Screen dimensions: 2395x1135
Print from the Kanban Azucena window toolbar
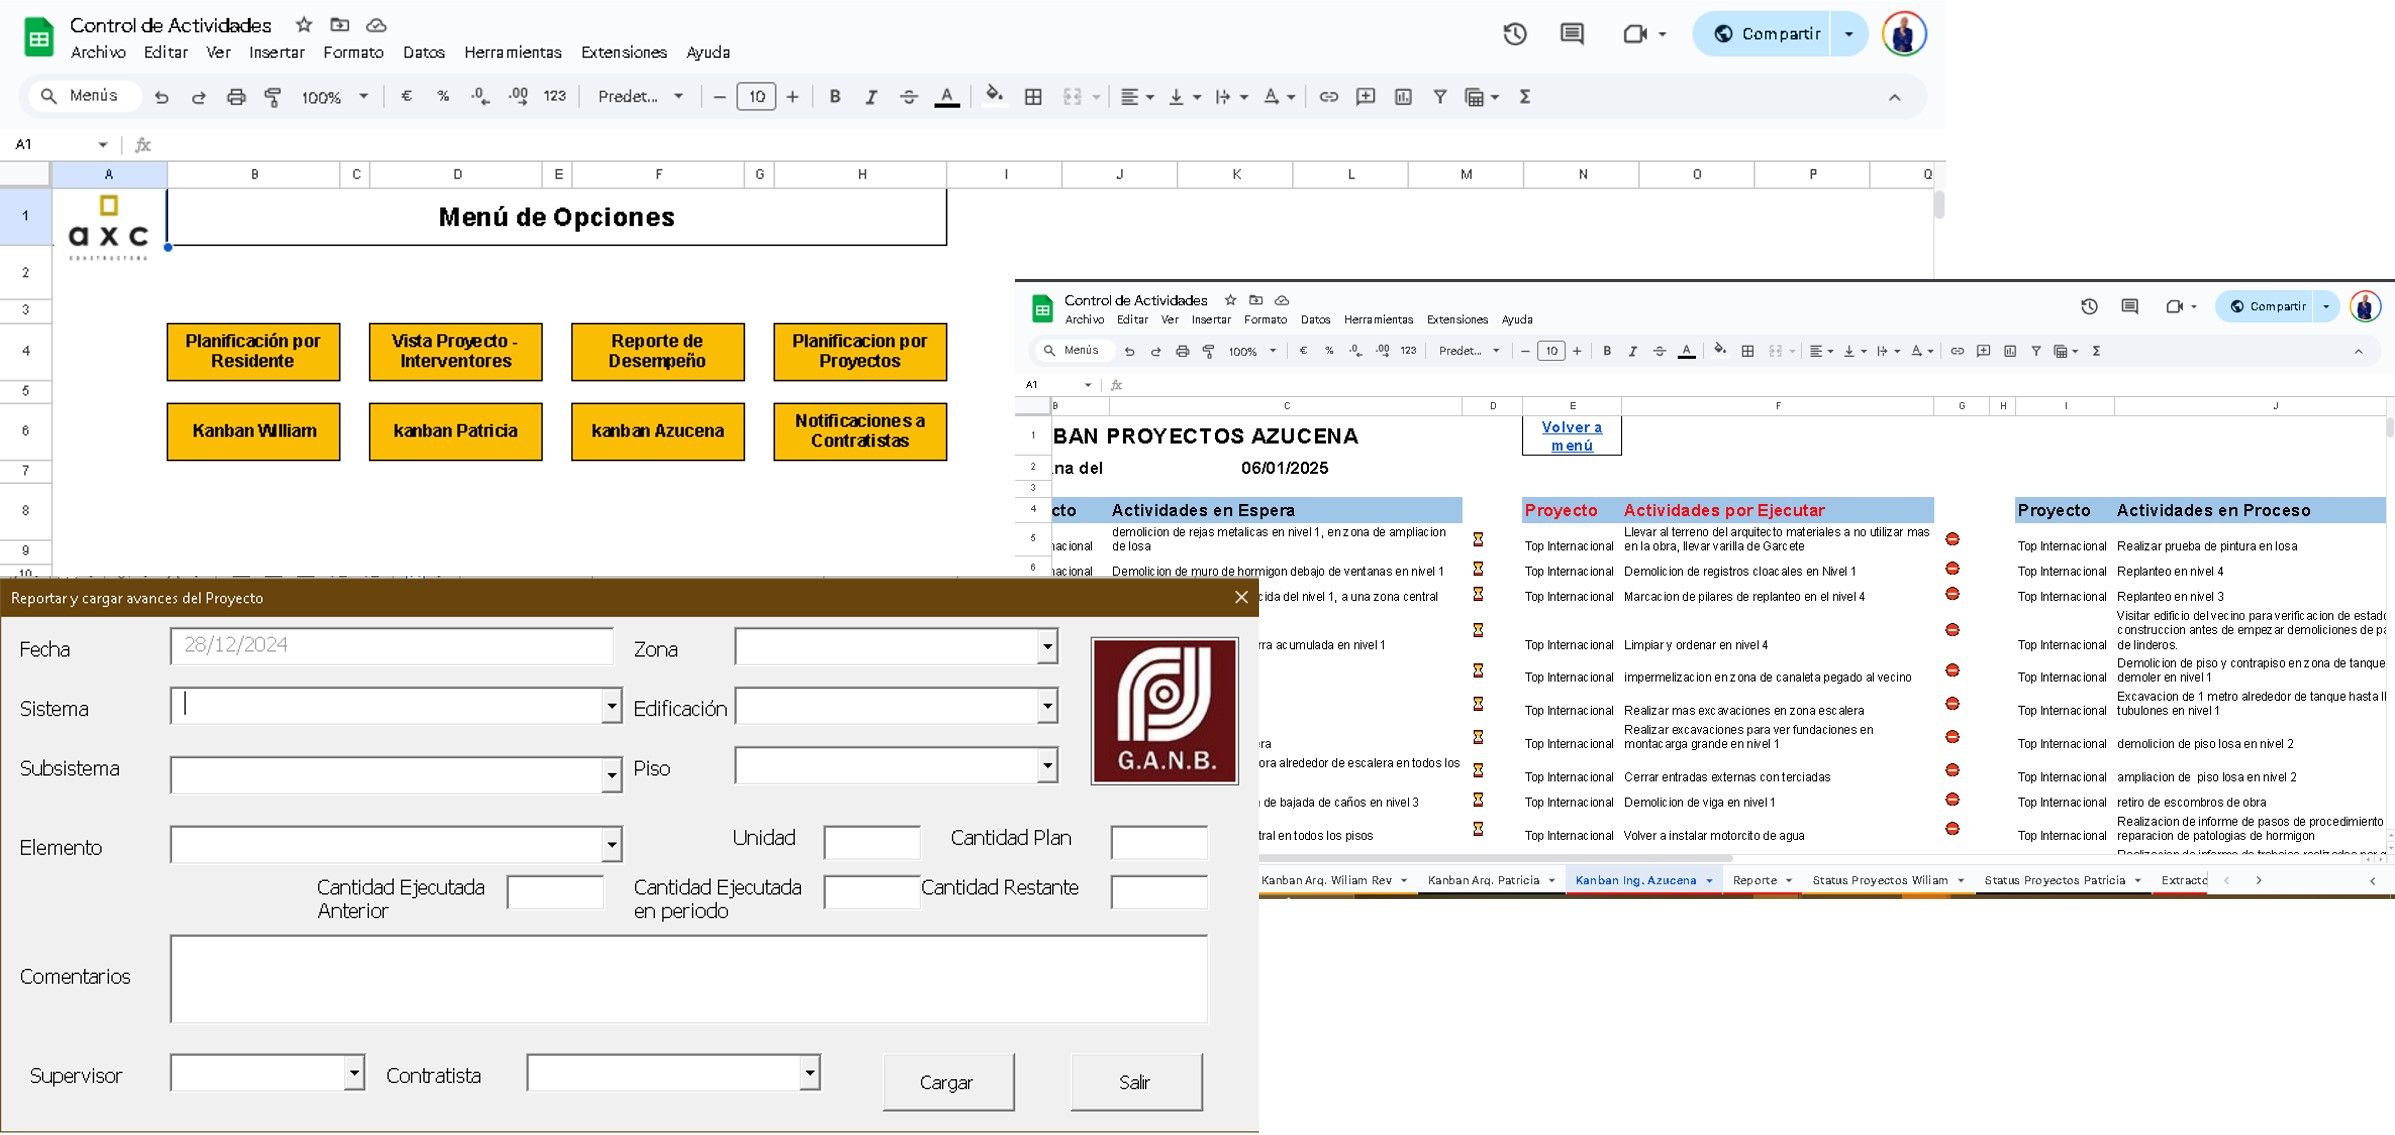click(x=1182, y=351)
